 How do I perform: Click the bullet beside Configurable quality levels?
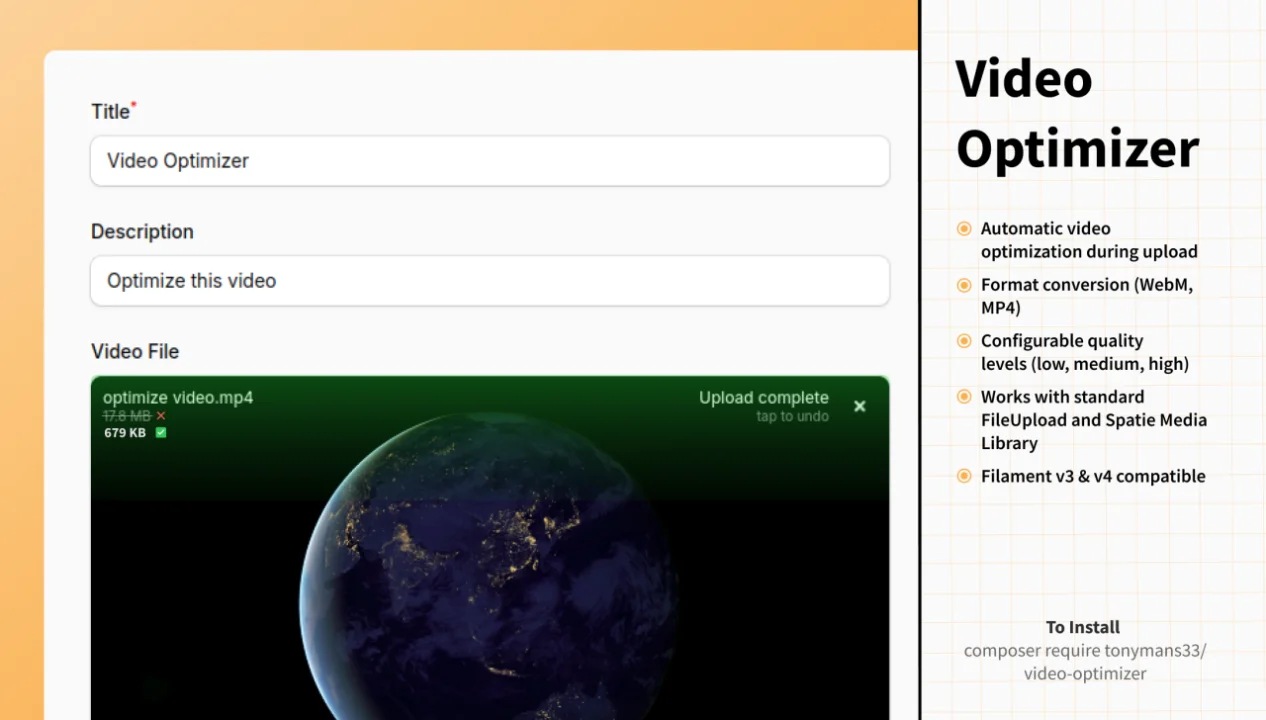point(963,341)
